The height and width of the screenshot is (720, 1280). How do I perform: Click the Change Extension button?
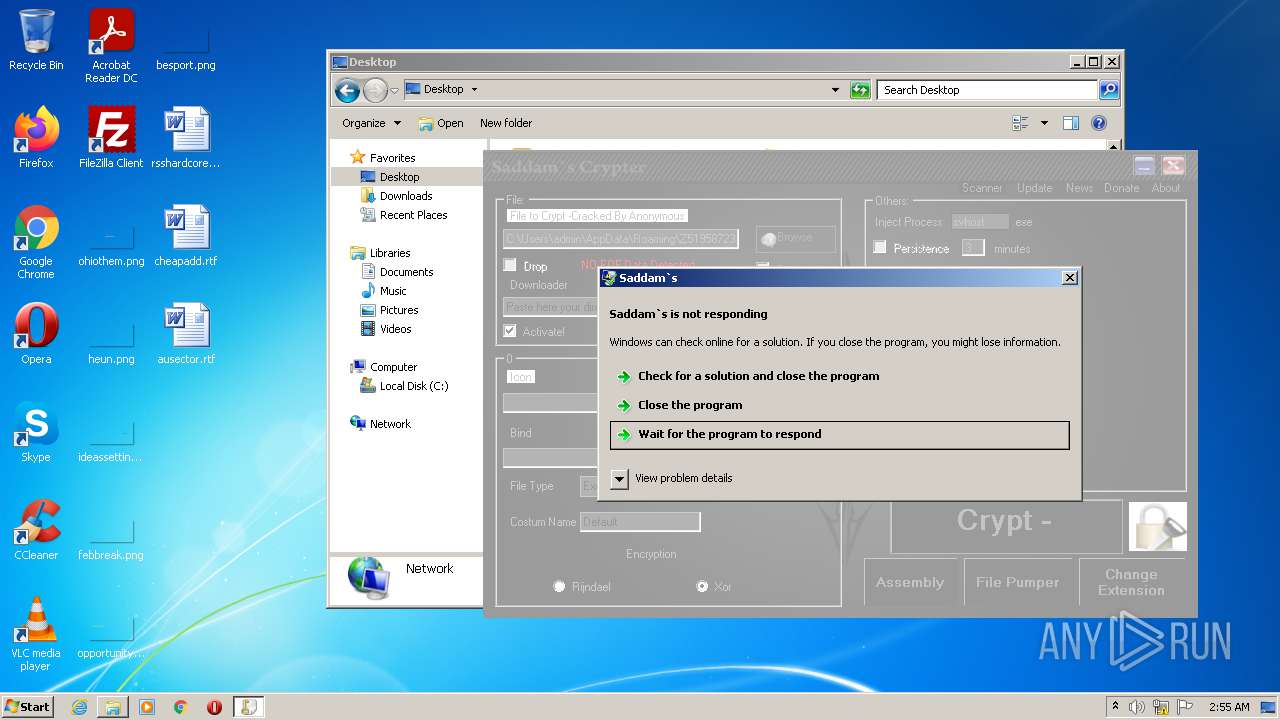click(x=1131, y=582)
